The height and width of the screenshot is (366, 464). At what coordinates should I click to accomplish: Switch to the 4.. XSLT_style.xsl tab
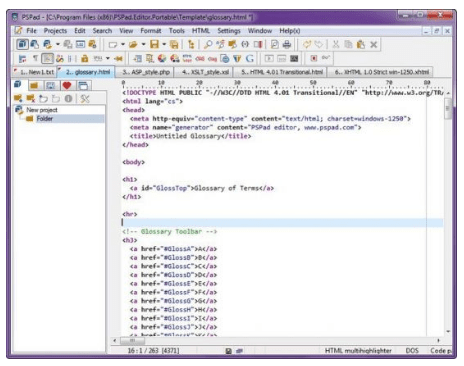203,72
